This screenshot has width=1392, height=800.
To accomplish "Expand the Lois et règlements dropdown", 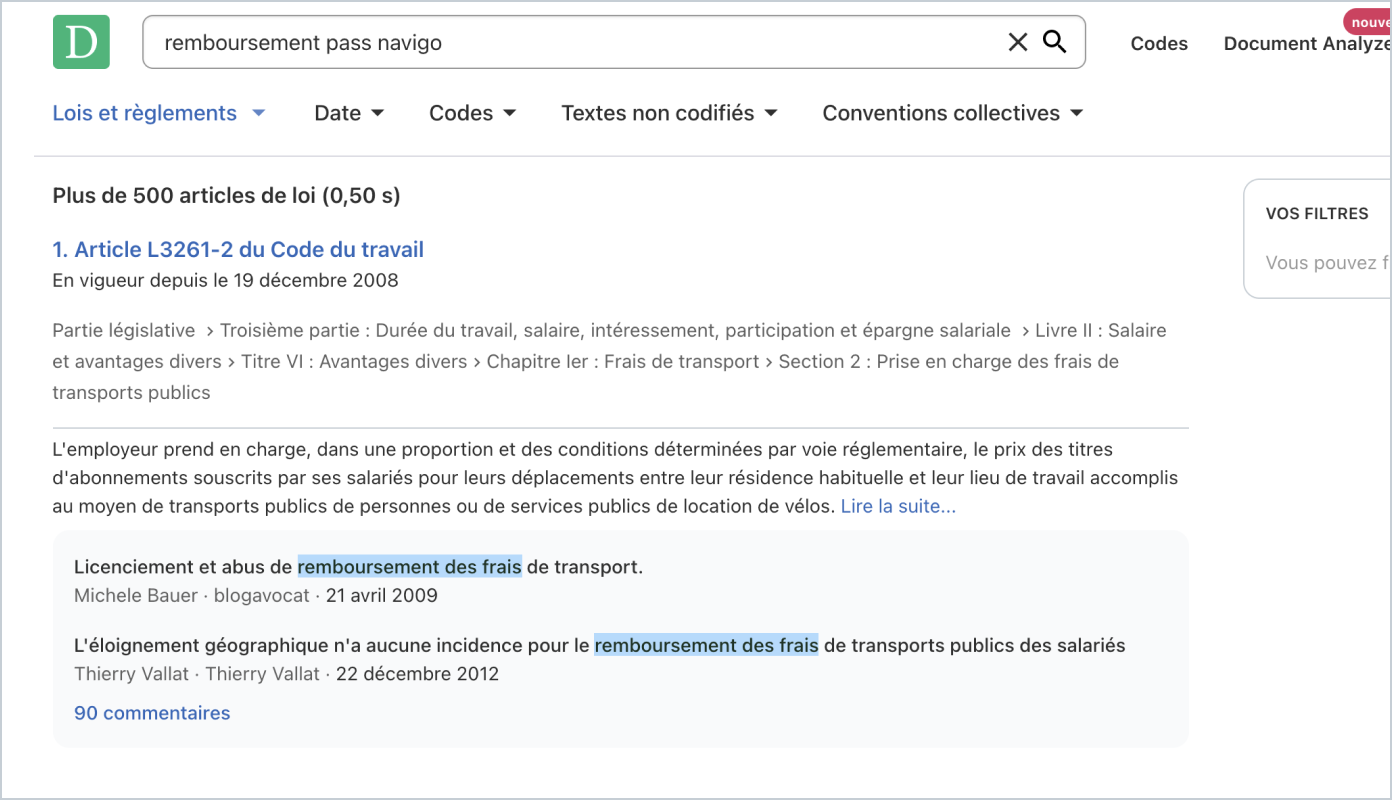I will point(158,113).
